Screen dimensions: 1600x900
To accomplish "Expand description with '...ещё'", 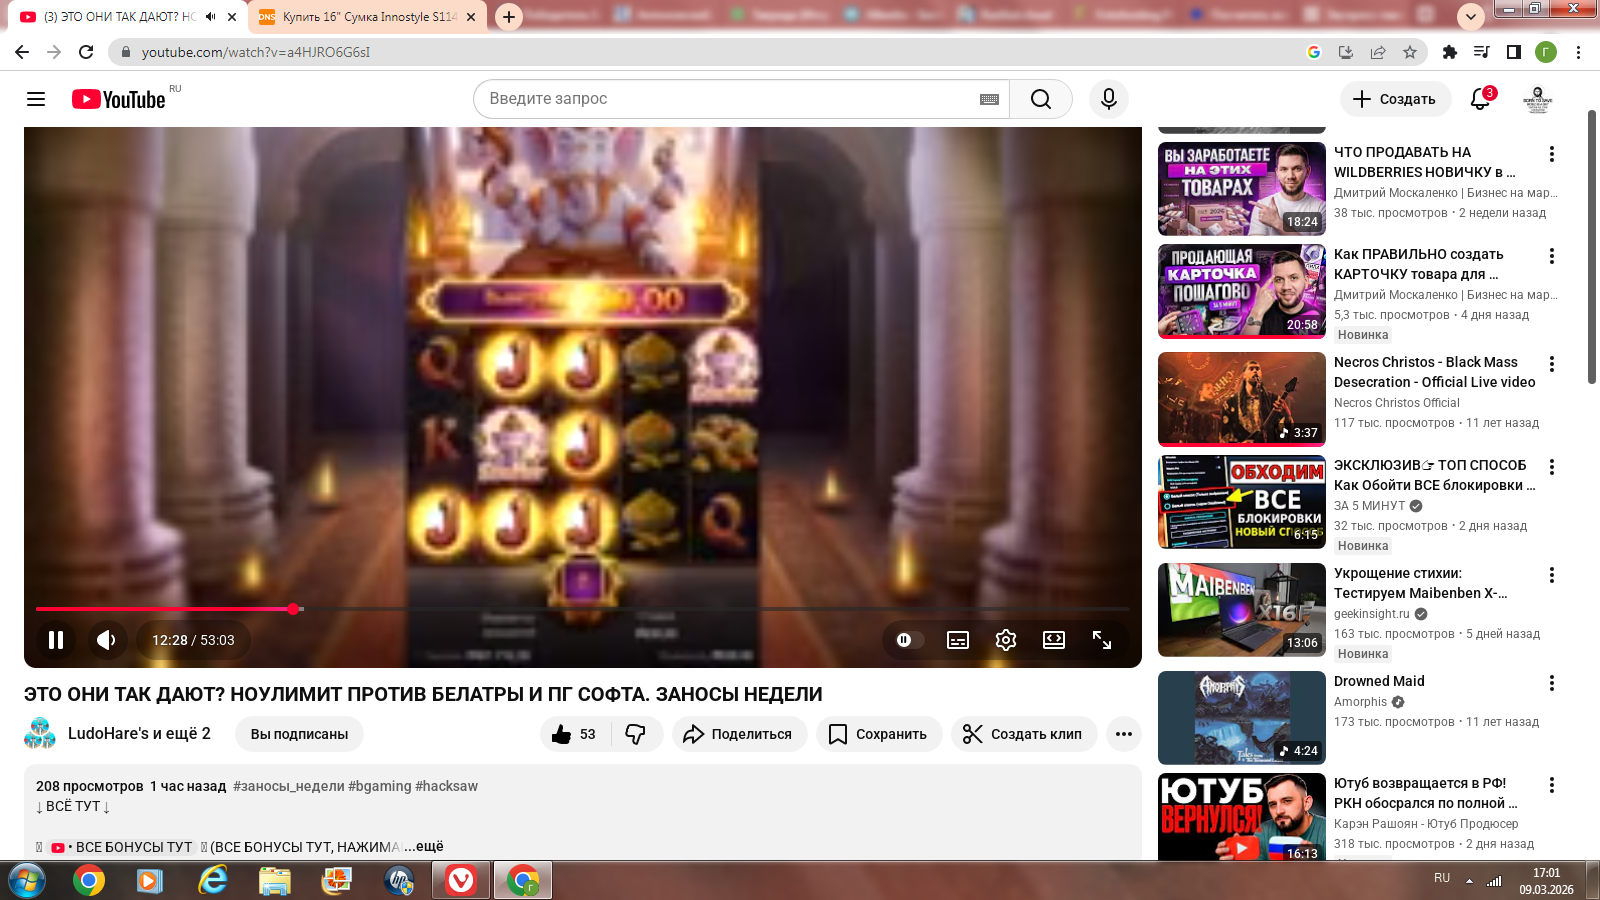I will coord(424,846).
